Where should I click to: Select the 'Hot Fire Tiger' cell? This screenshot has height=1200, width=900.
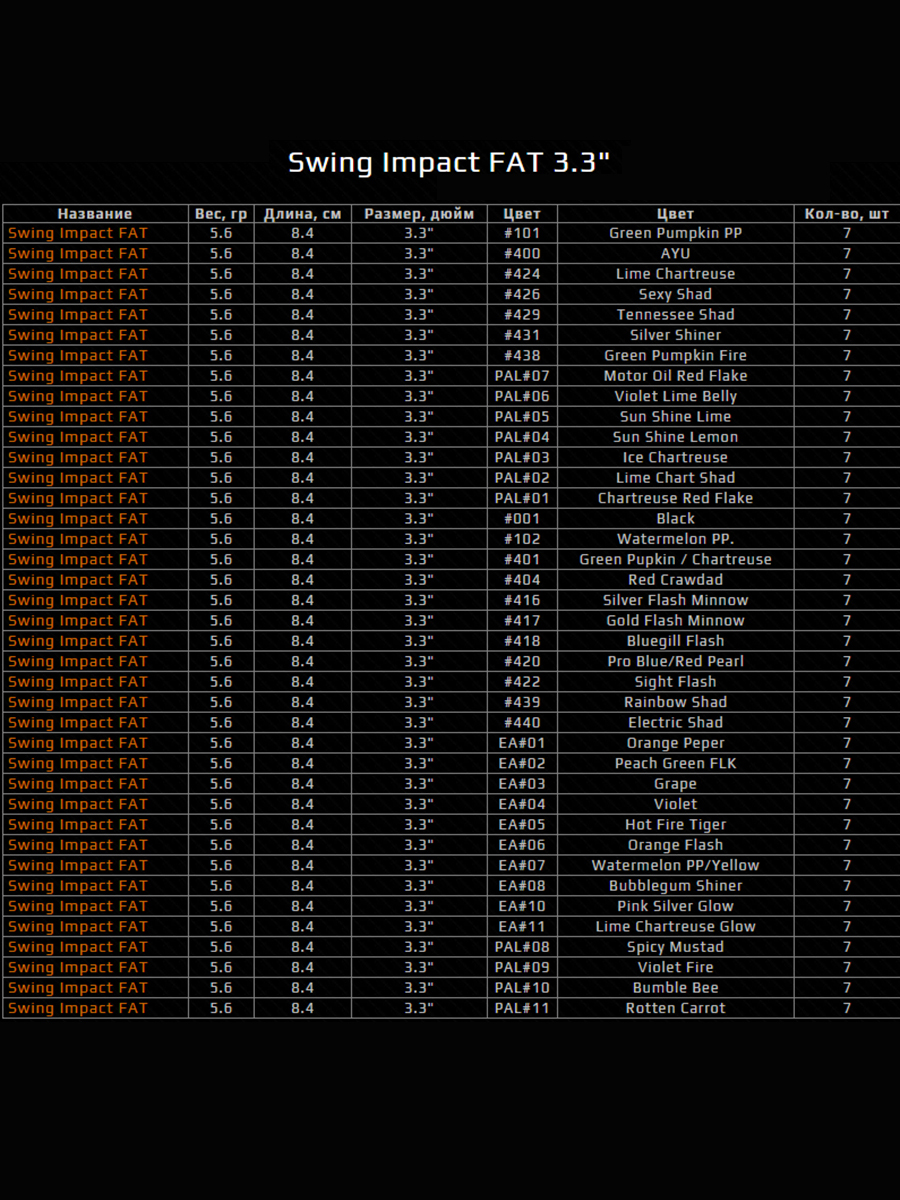pyautogui.click(x=676, y=825)
